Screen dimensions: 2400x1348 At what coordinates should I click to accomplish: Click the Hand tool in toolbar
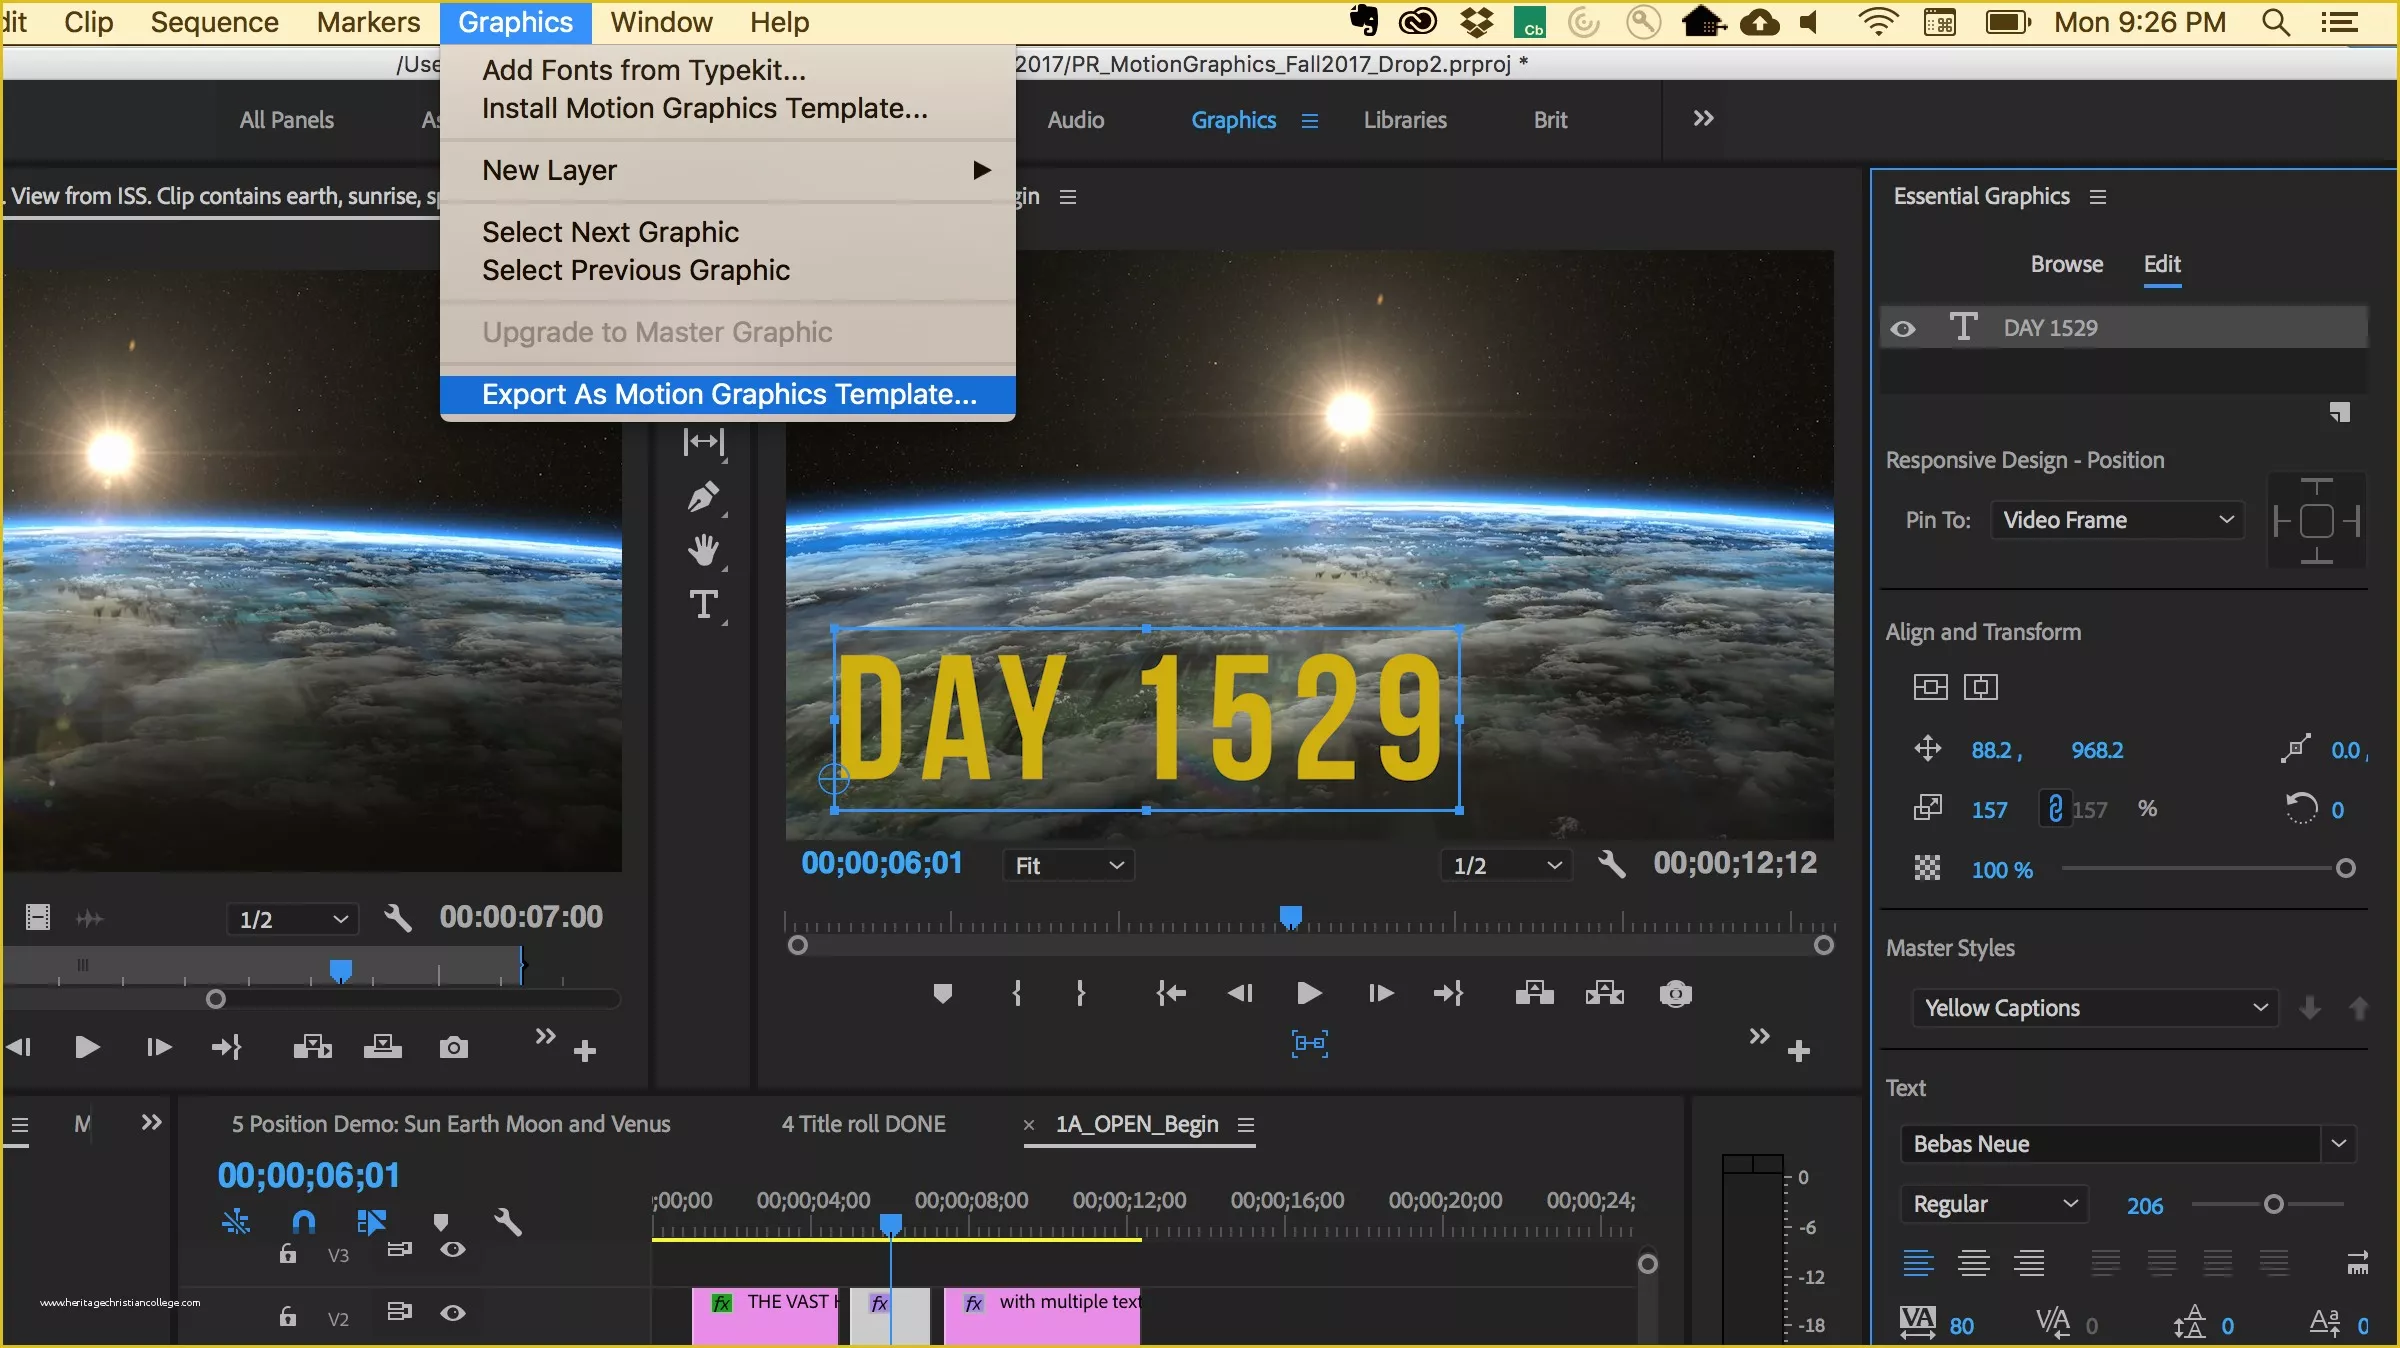pos(704,552)
